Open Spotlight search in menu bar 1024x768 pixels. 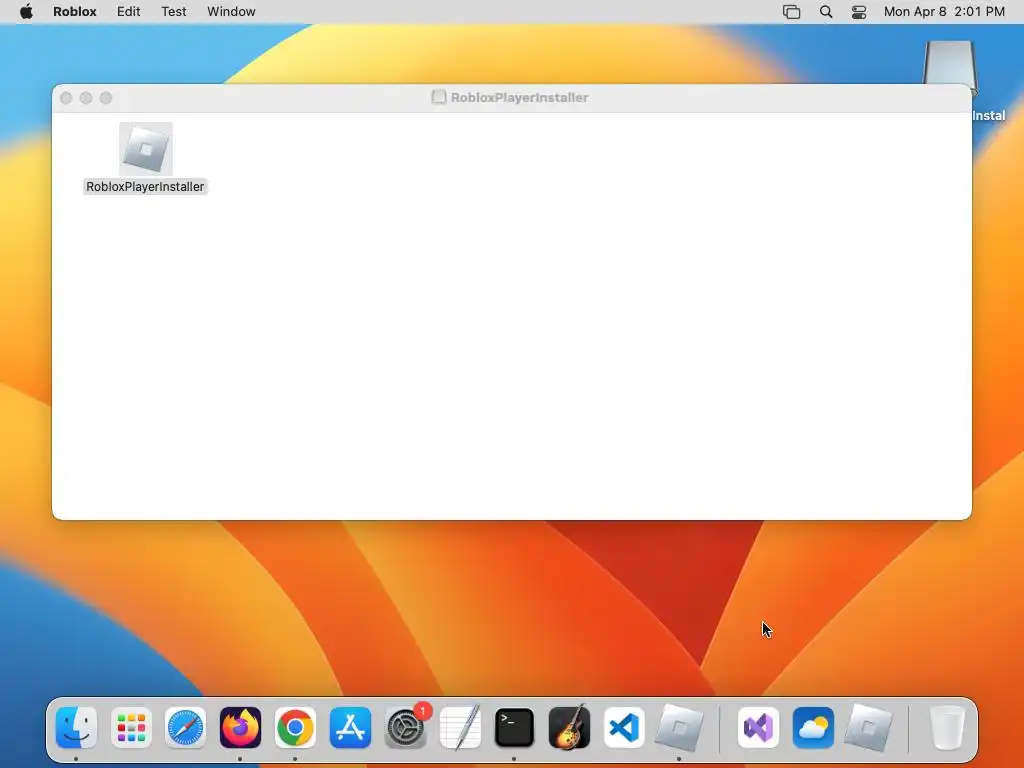coord(825,12)
